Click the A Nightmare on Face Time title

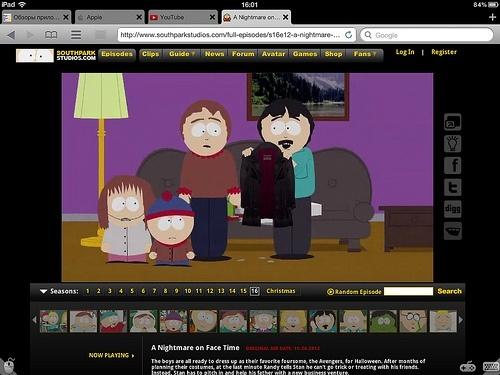point(195,348)
